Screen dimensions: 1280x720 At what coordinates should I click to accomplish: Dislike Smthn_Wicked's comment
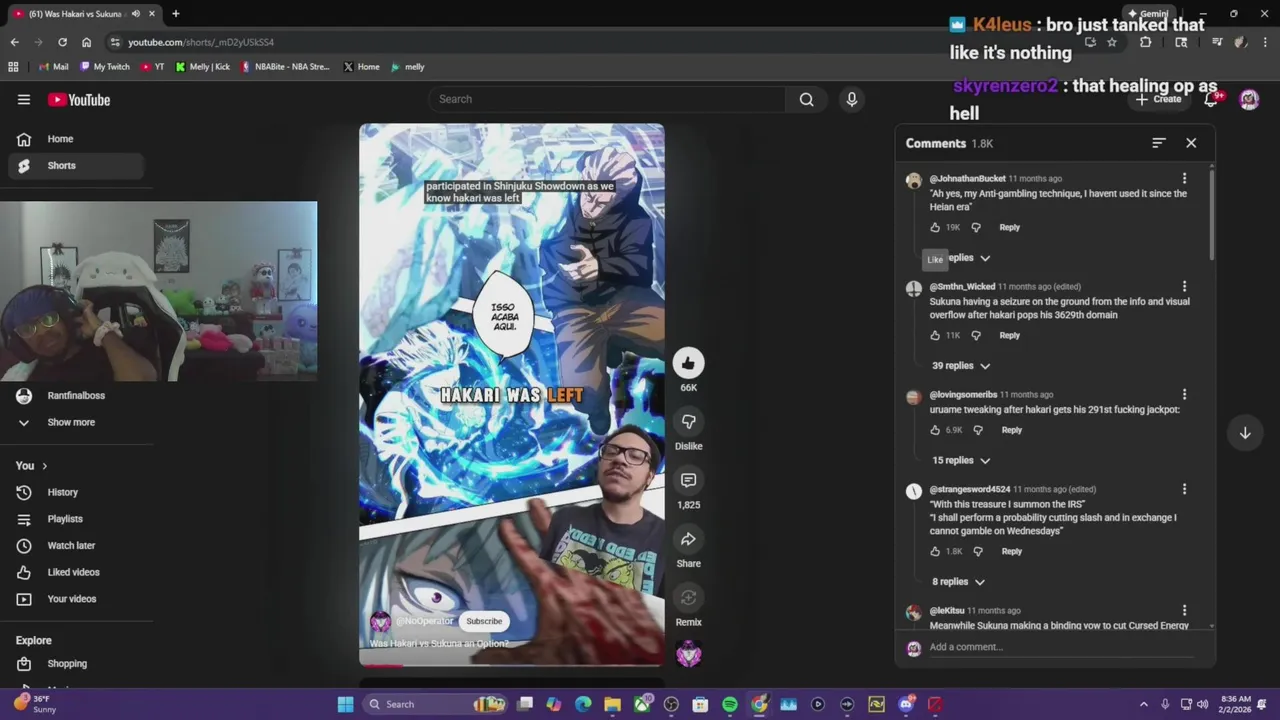[x=976, y=335]
